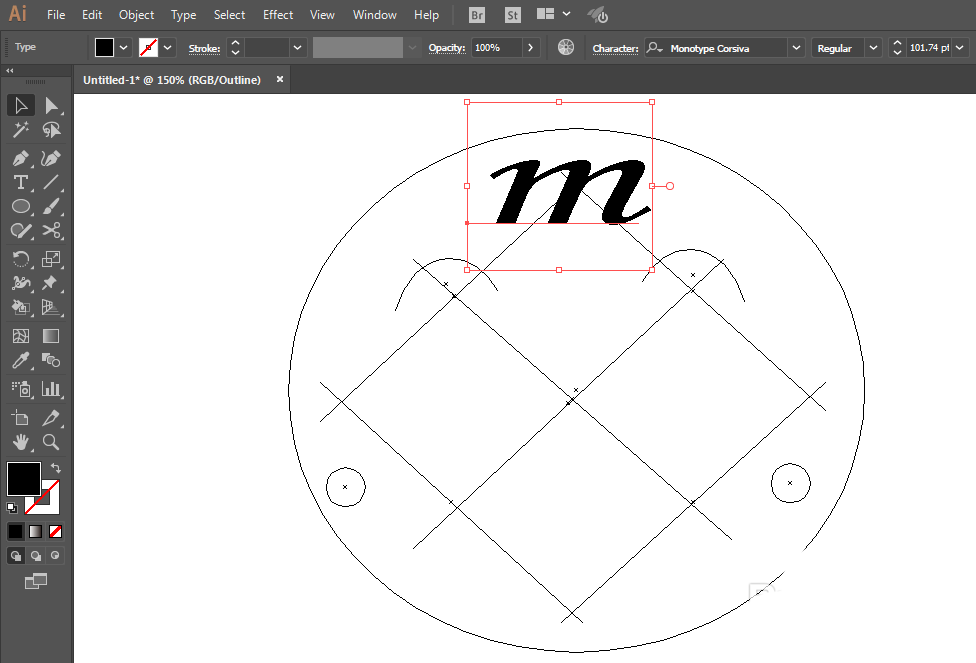Apply solid Color mode button
Viewport: 976px width, 663px height.
pyautogui.click(x=15, y=531)
